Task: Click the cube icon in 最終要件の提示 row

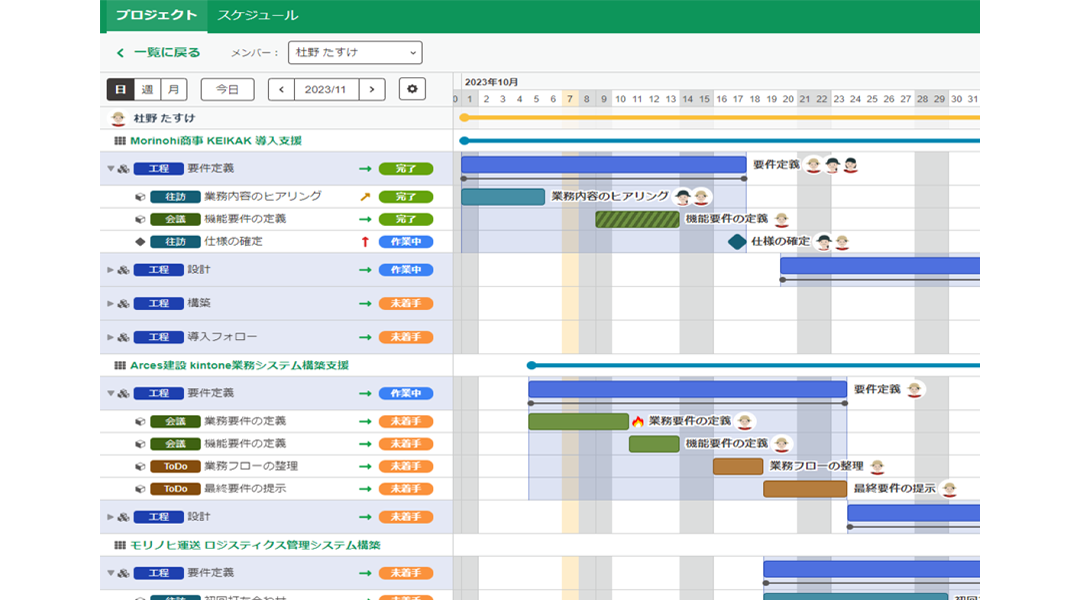Action: [x=140, y=489]
